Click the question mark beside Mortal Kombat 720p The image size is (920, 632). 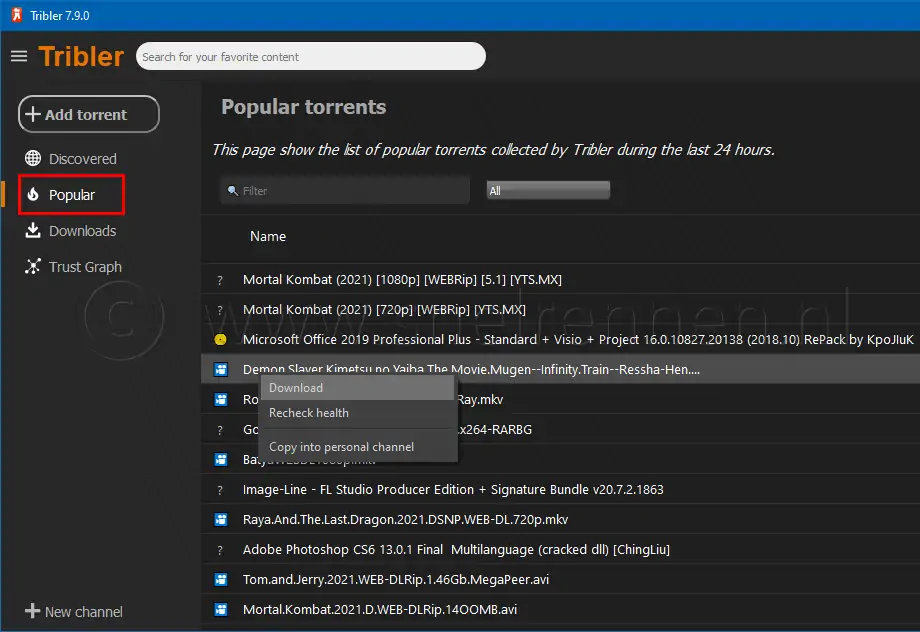pos(220,310)
